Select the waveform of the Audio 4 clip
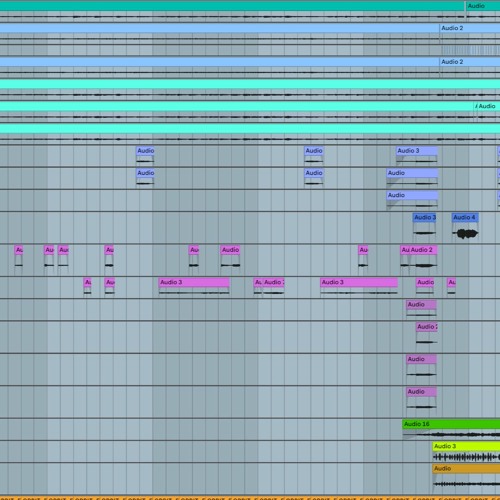500x500 pixels. click(465, 233)
